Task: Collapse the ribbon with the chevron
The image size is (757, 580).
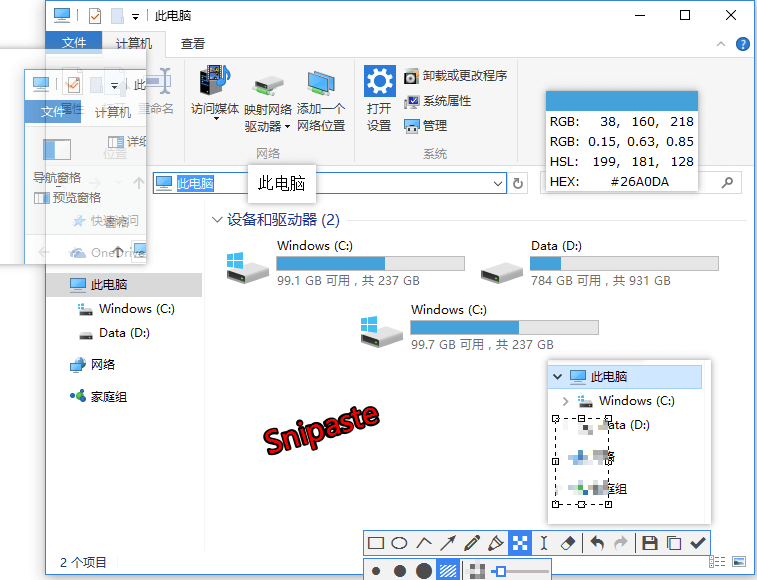Action: point(721,44)
